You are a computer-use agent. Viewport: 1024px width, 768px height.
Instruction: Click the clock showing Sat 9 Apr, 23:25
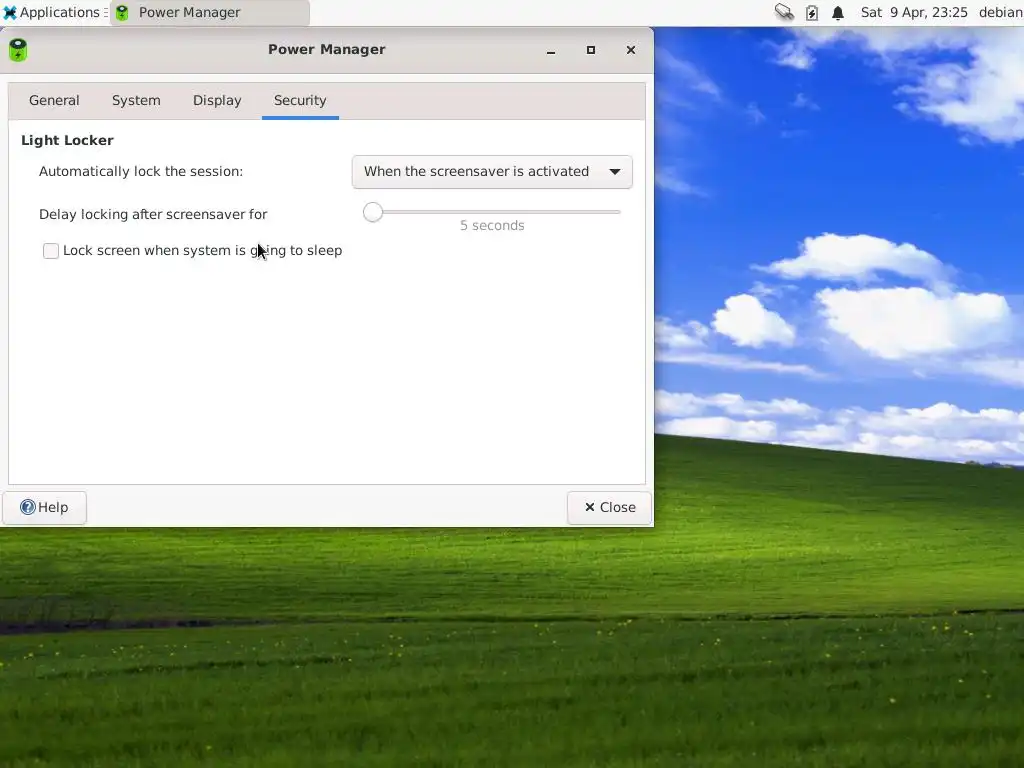914,12
